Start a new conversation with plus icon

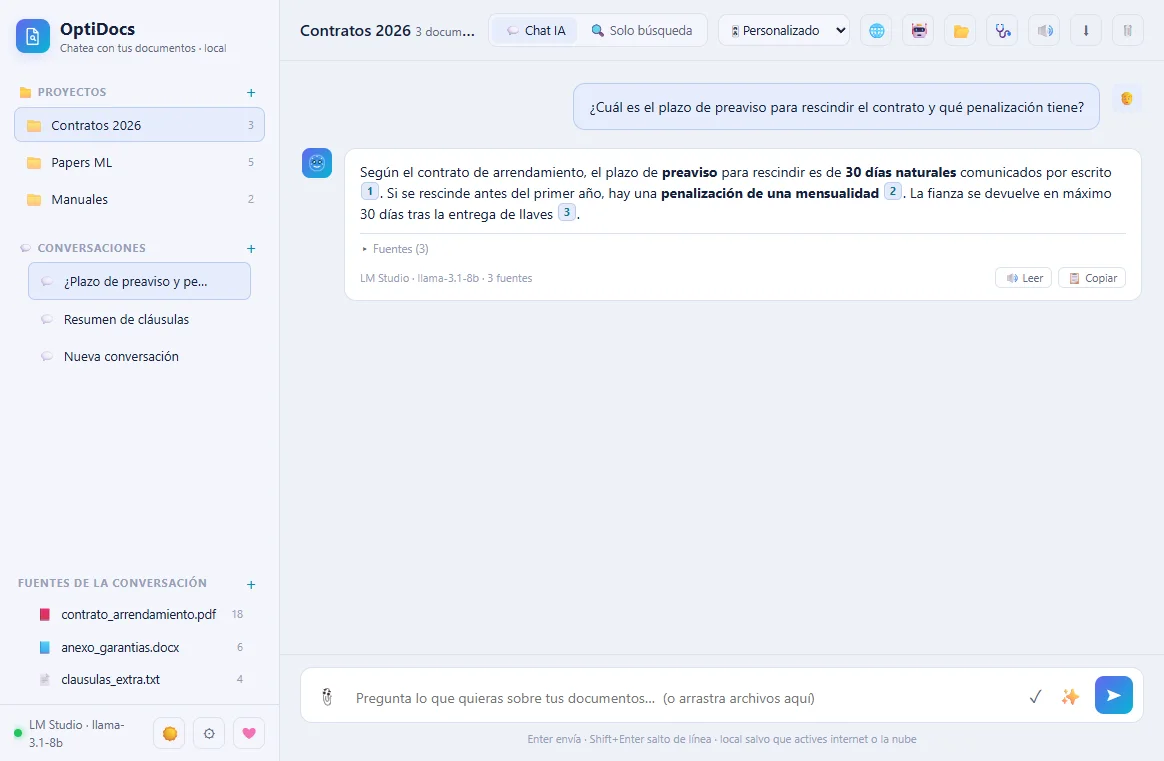251,249
